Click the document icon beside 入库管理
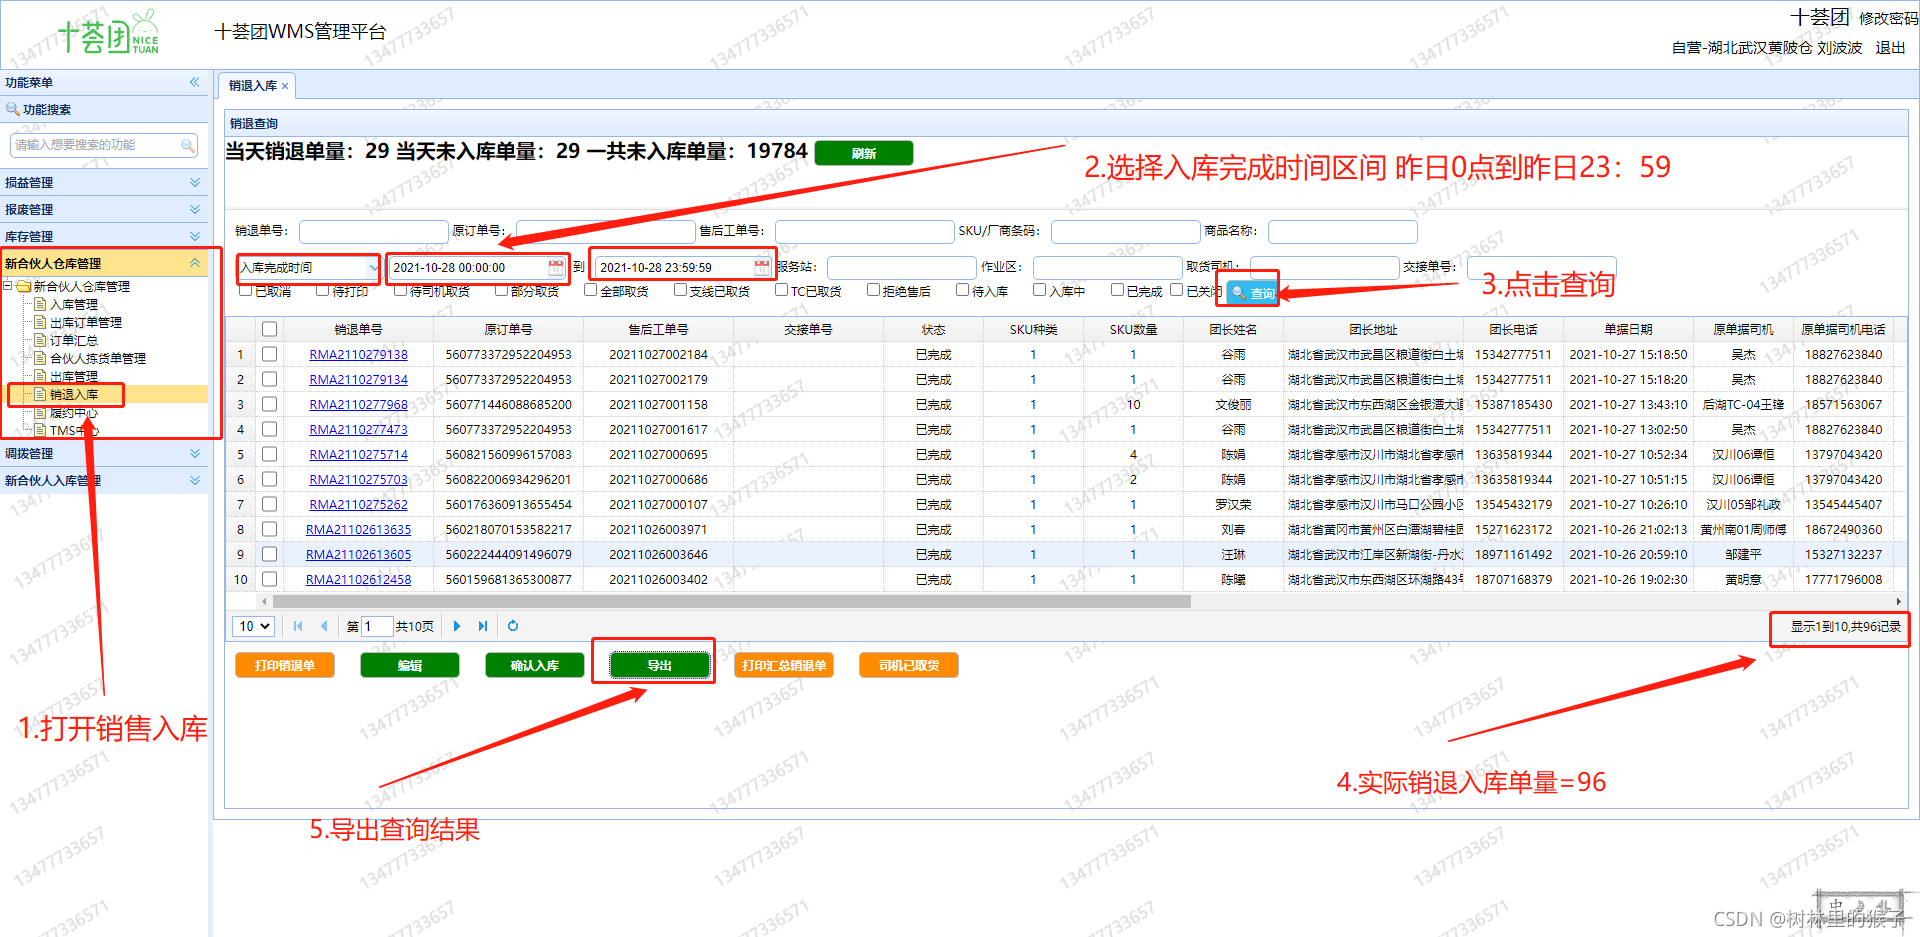The height and width of the screenshot is (937, 1920). click(x=40, y=304)
